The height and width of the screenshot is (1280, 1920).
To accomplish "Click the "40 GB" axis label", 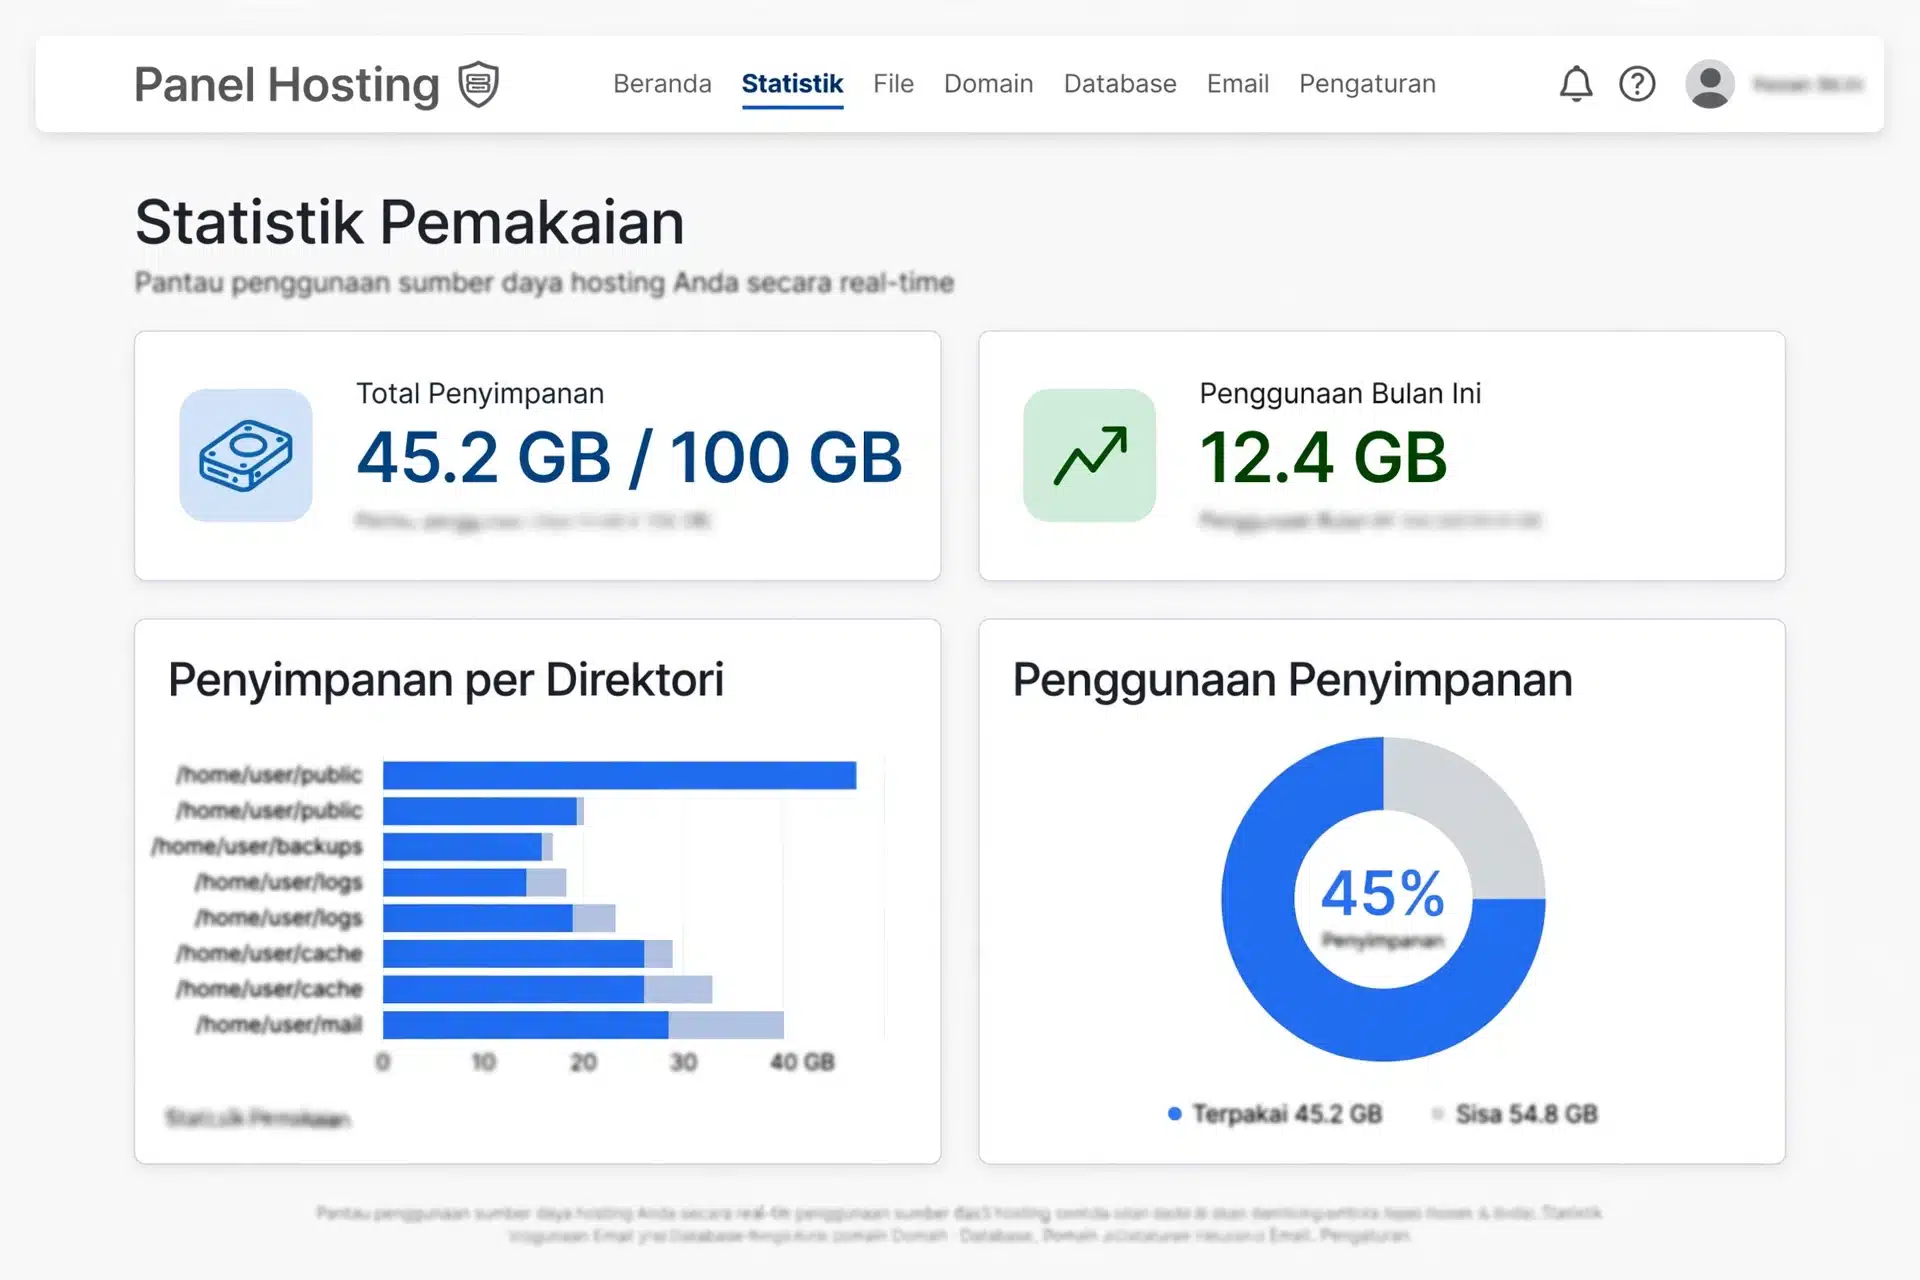I will click(x=802, y=1062).
